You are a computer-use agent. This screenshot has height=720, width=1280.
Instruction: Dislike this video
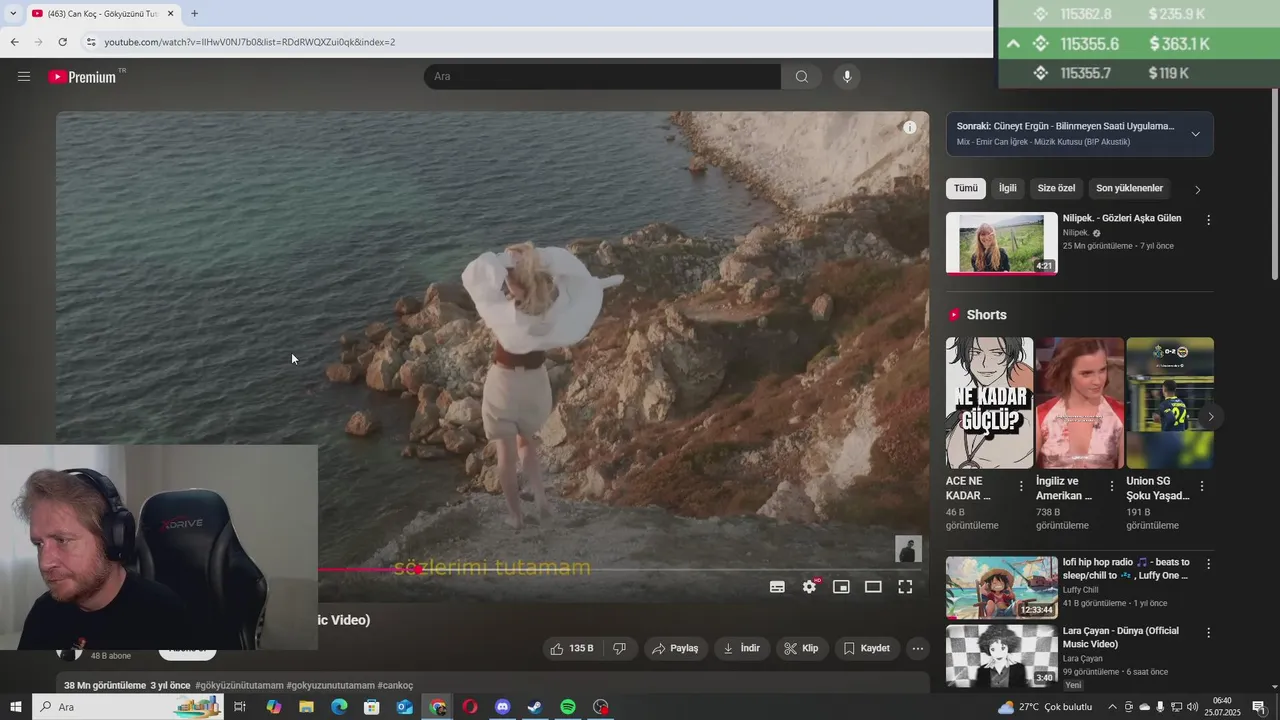[x=619, y=648]
